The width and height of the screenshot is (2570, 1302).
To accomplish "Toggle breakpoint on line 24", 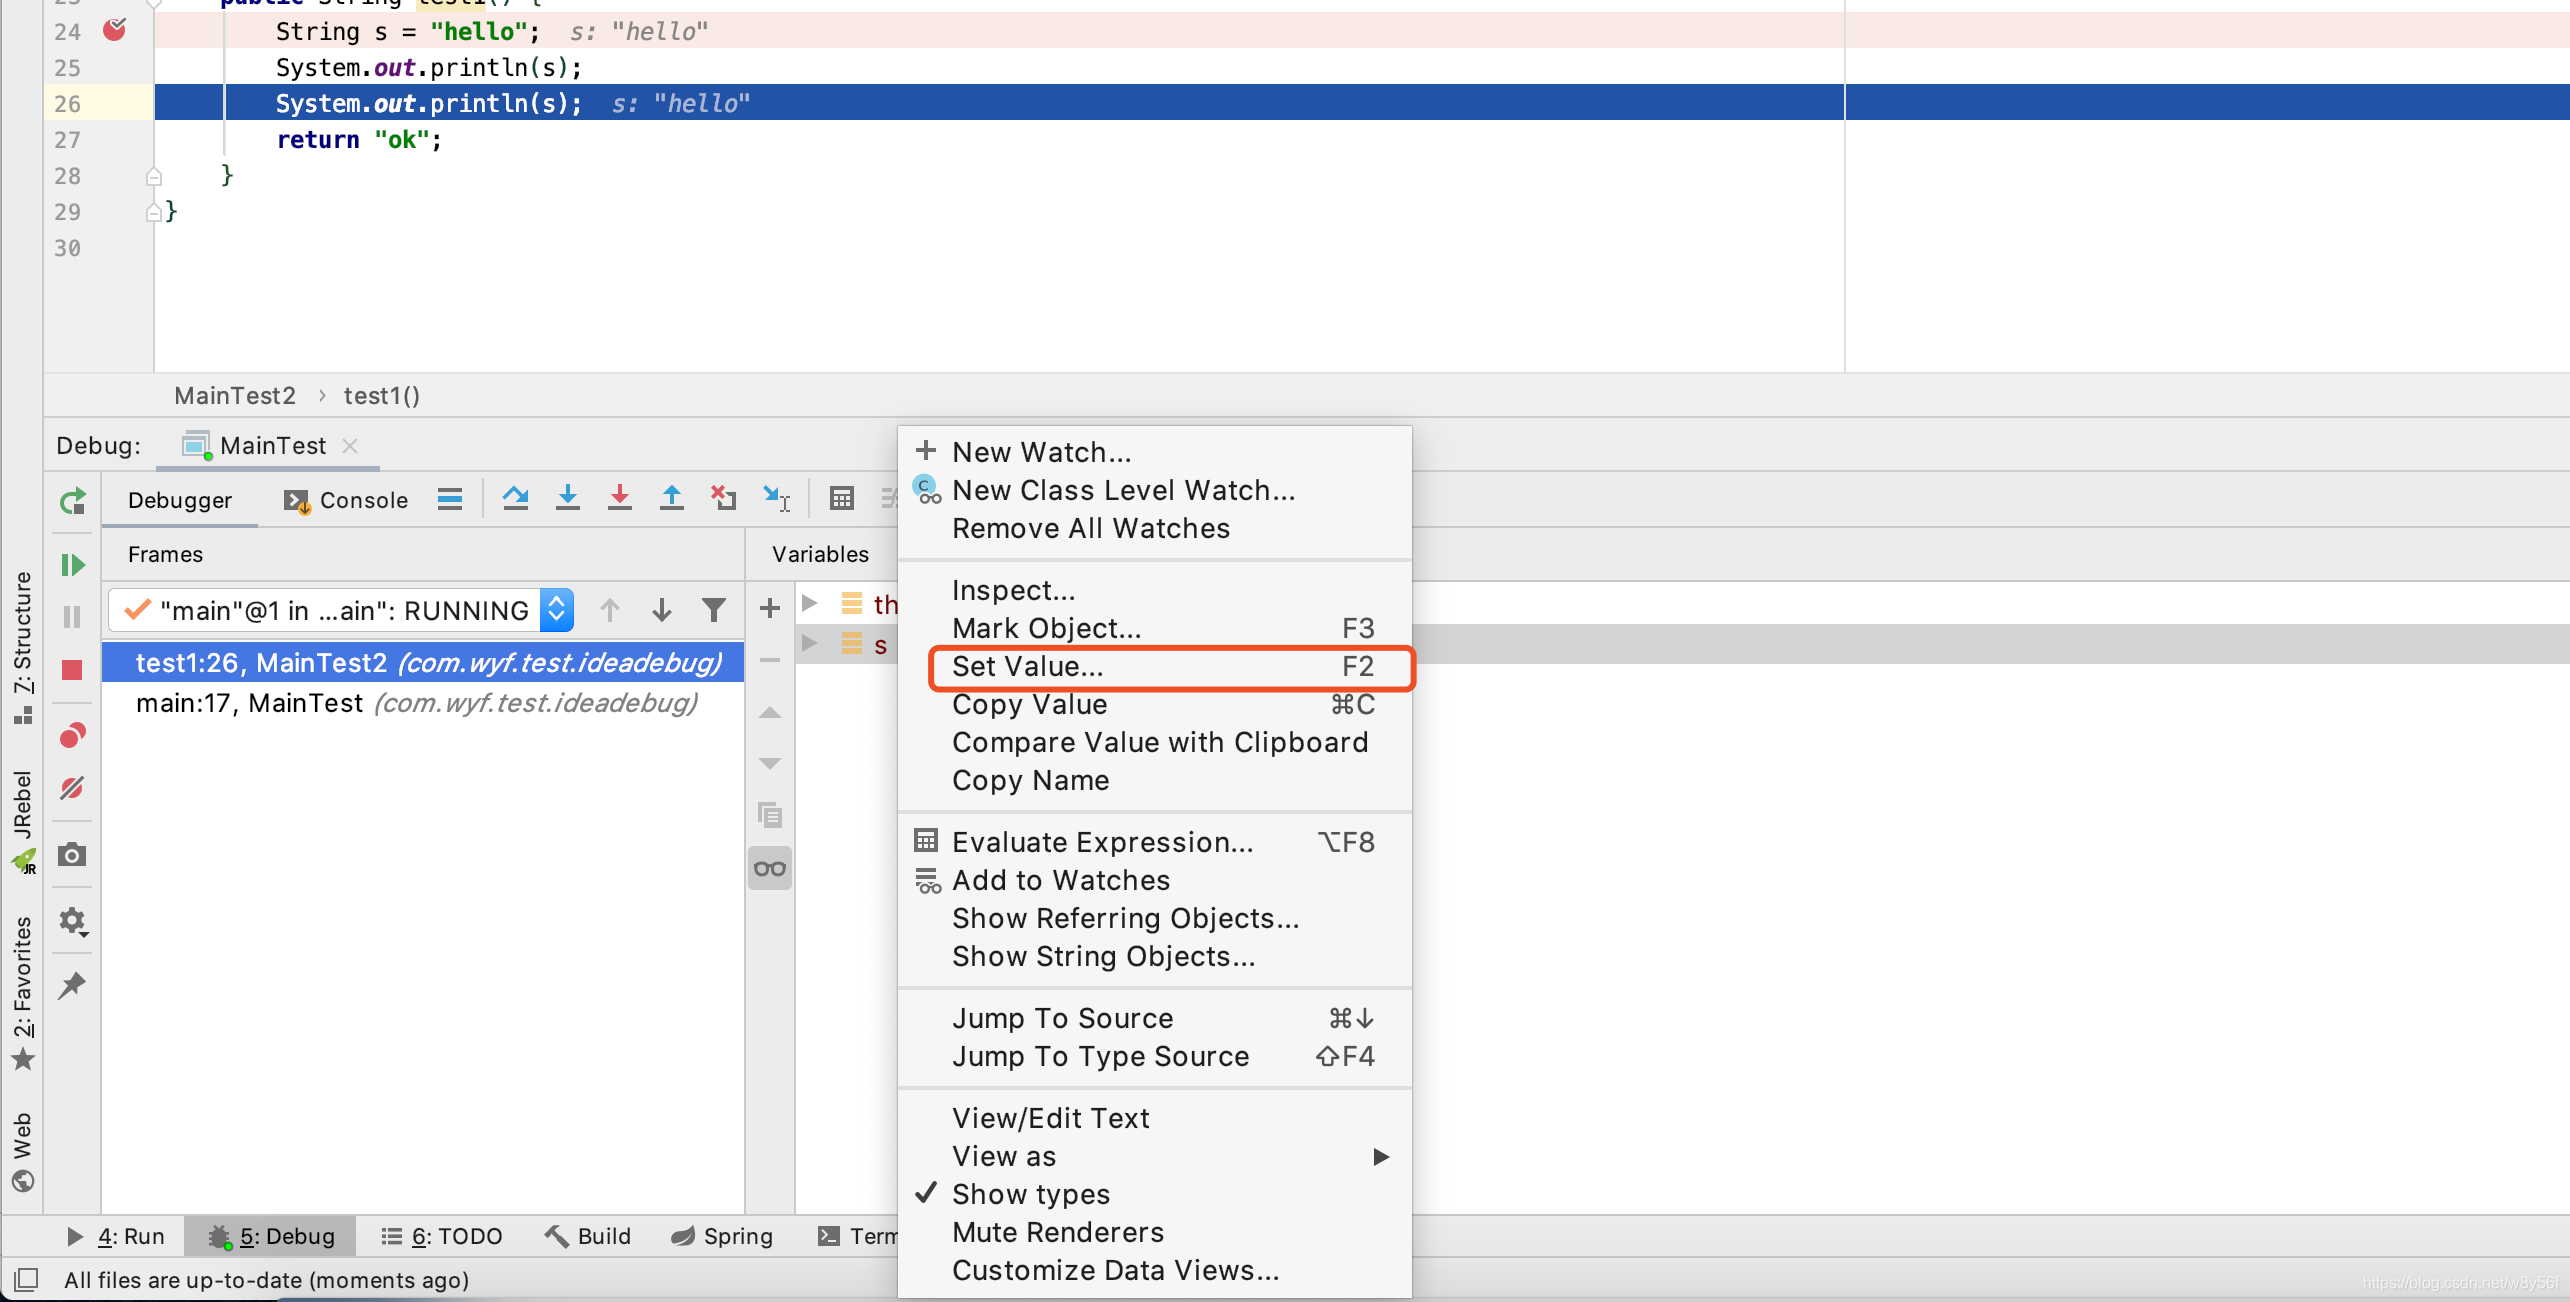I will click(x=115, y=31).
